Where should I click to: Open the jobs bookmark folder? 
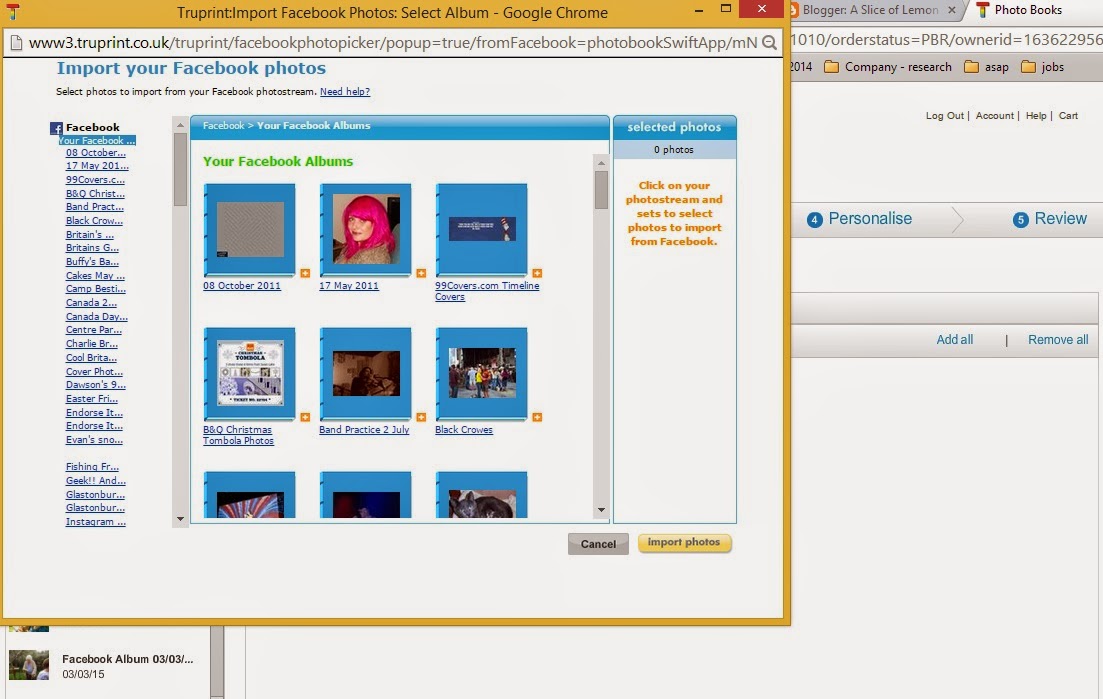coord(1043,67)
